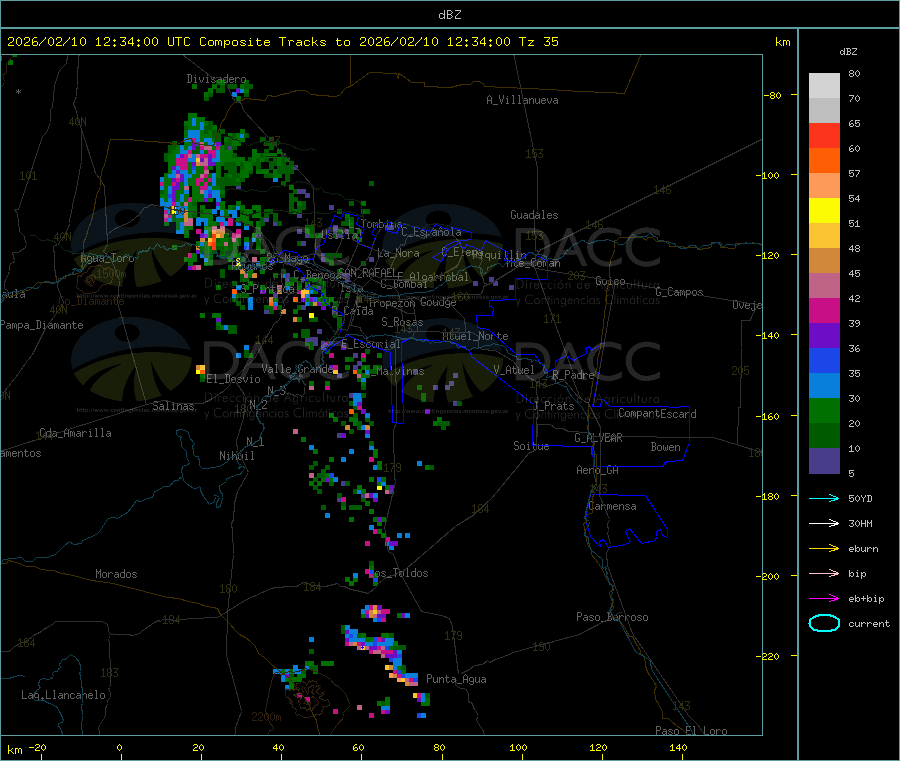Click the 'Agua_Toro' map label

pyautogui.click(x=107, y=258)
